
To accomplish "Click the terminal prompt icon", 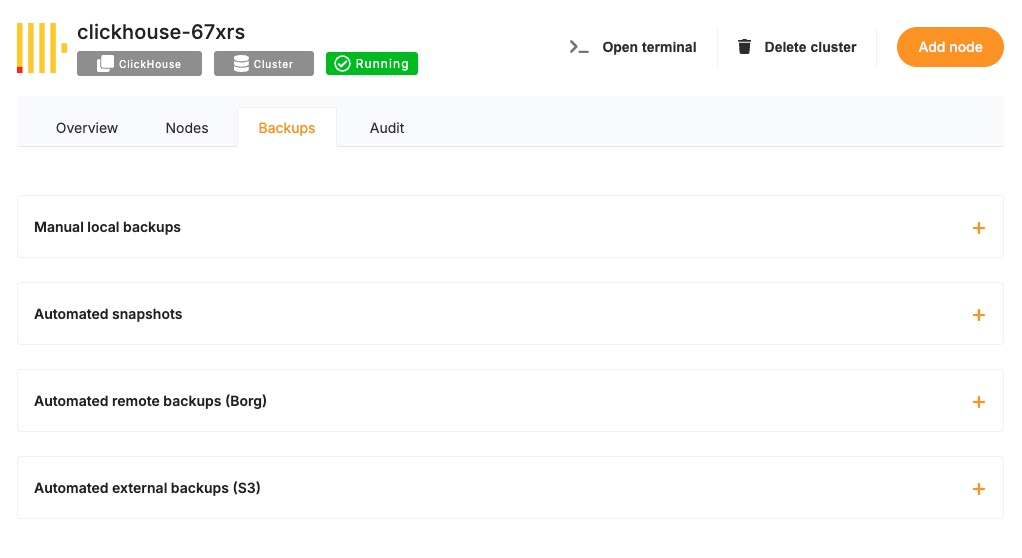I will coord(579,47).
